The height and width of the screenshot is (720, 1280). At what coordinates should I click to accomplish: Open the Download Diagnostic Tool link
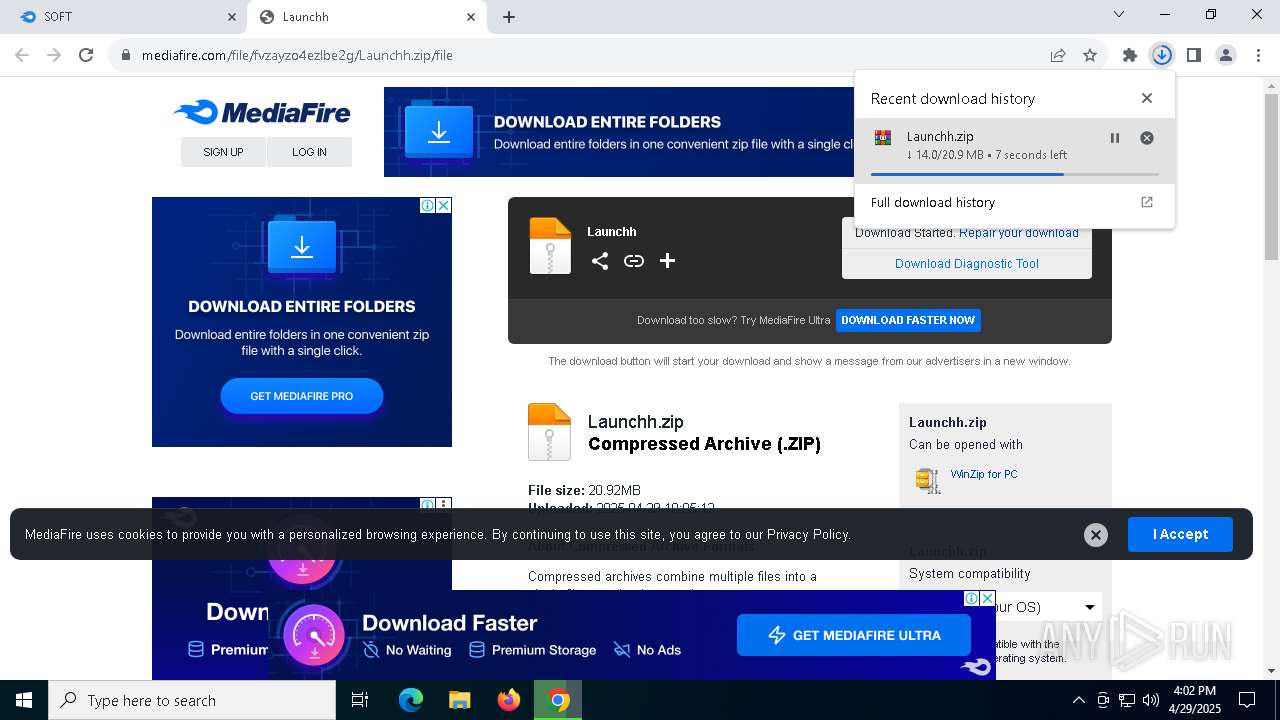[x=967, y=264]
